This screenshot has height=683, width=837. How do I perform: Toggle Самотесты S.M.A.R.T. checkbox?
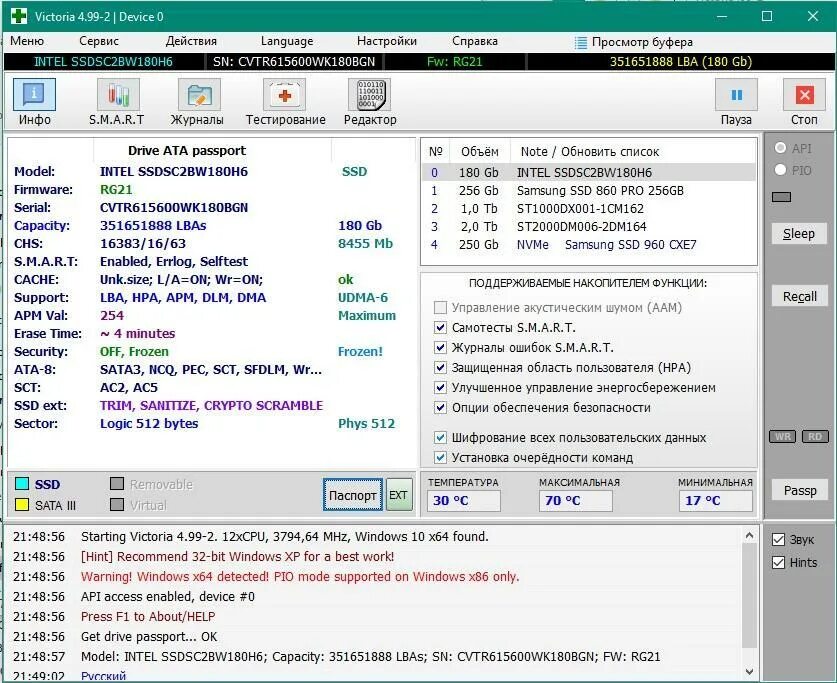(440, 327)
